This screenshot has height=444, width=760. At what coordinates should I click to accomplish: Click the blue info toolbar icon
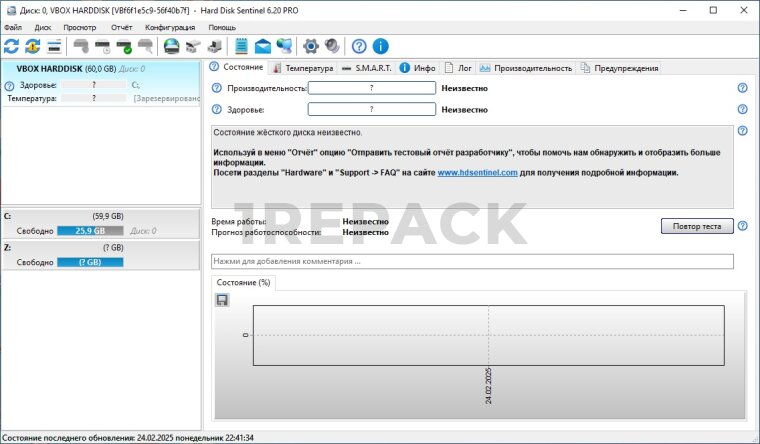pos(380,46)
